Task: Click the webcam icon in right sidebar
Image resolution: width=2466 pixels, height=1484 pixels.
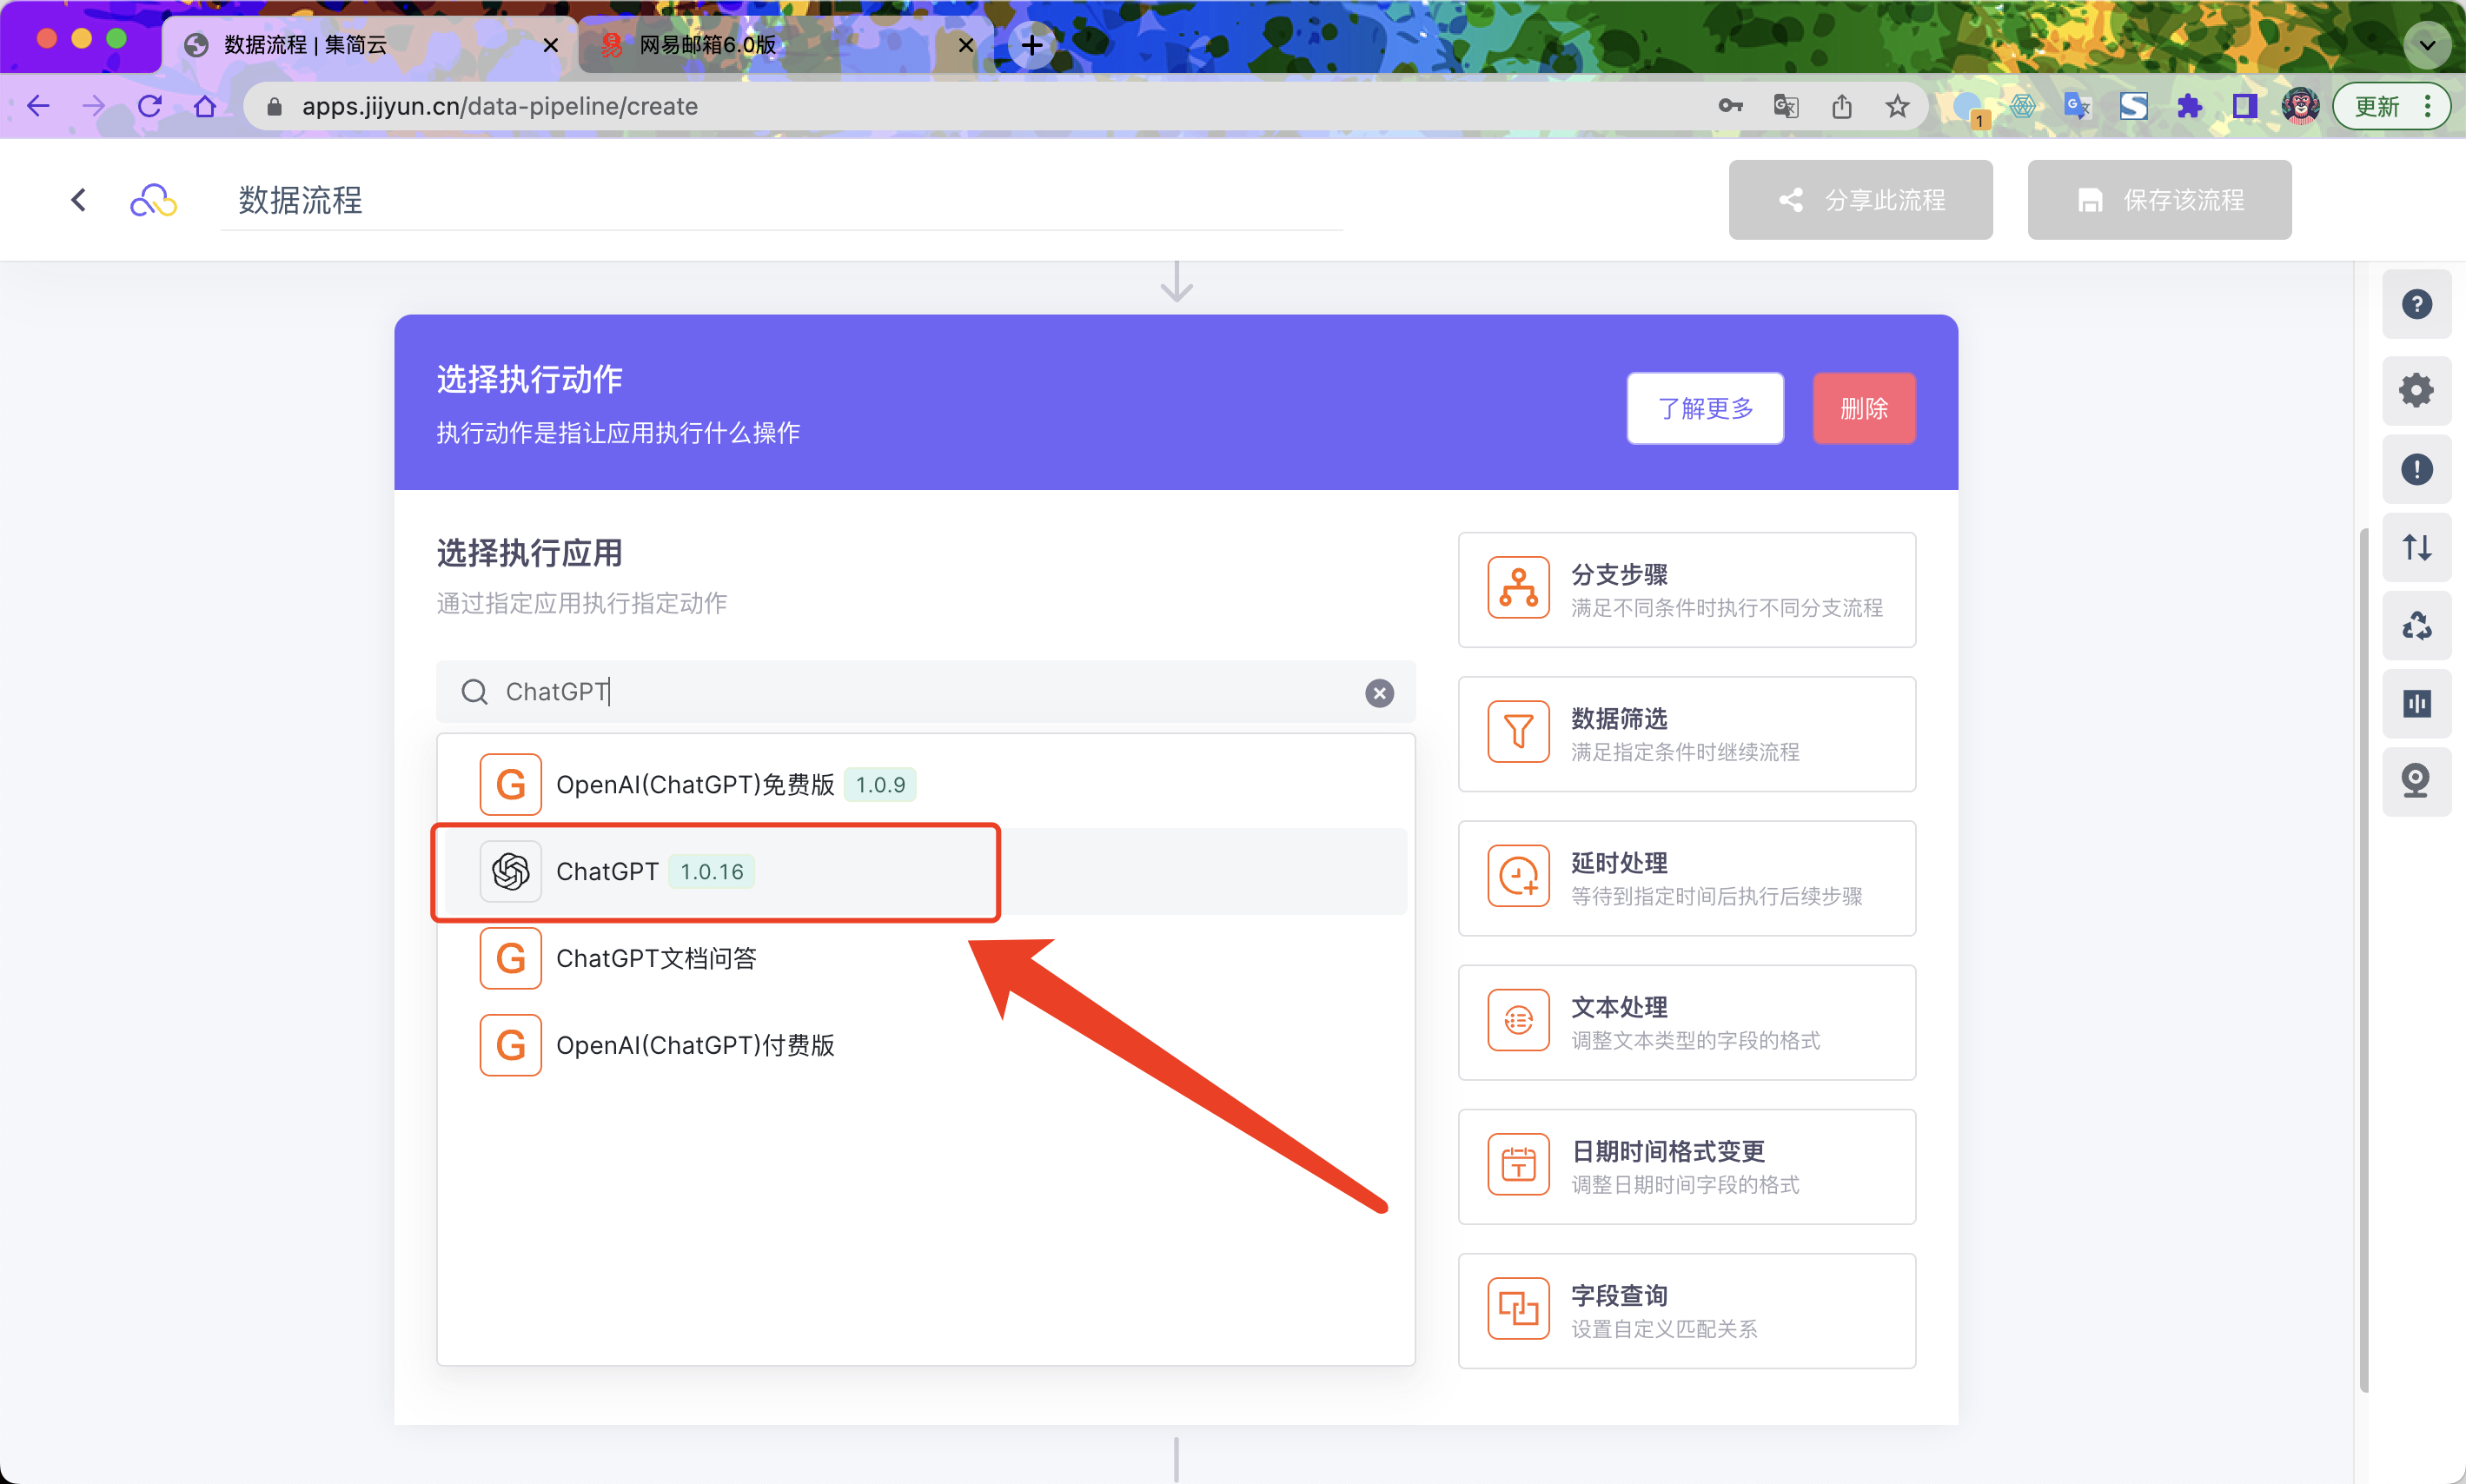Action: [x=2416, y=781]
